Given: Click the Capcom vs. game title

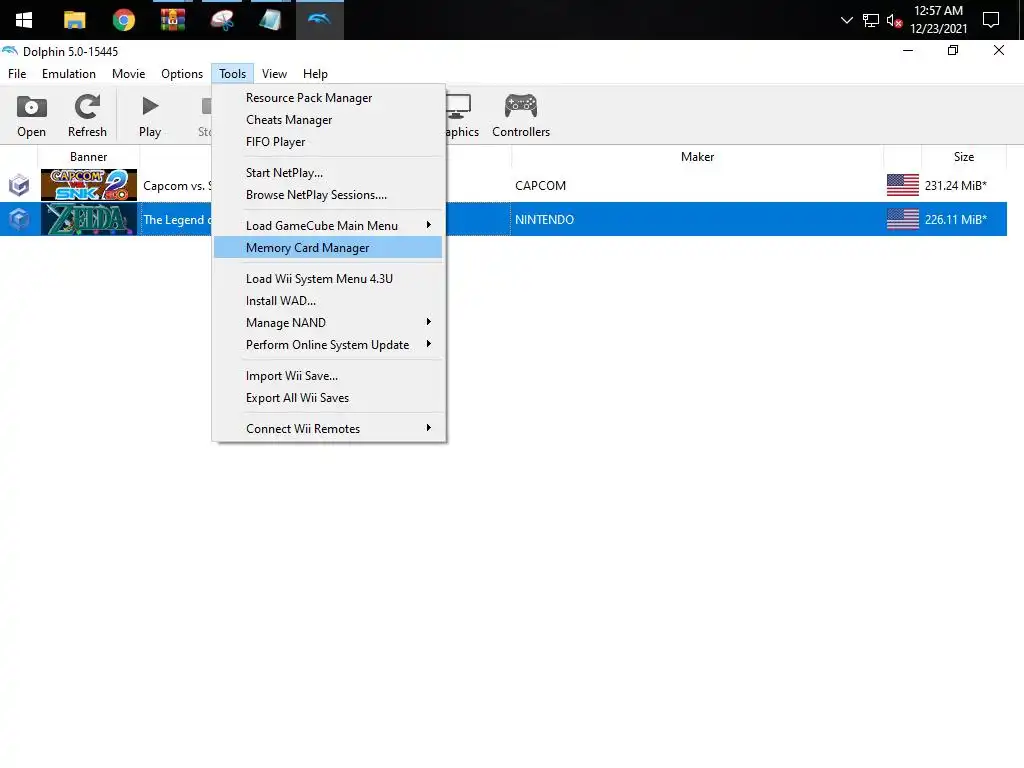Looking at the screenshot, I should [176, 185].
